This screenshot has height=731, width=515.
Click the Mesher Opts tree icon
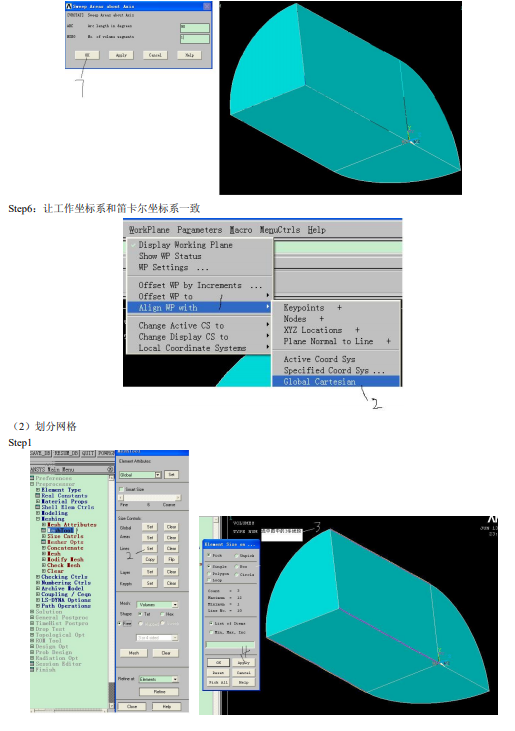coord(44,542)
